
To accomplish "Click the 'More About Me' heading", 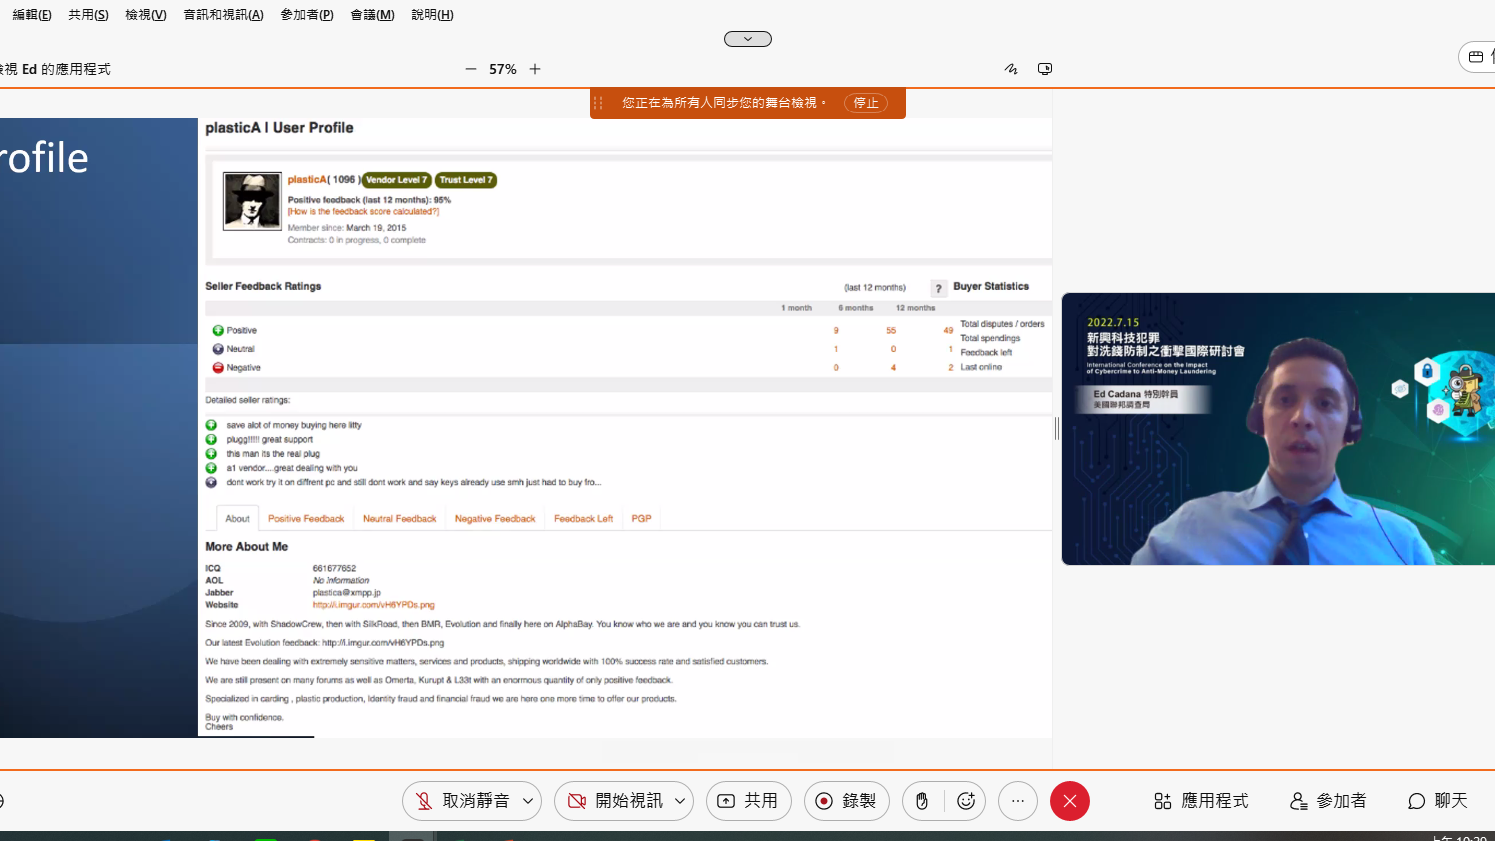I will (x=246, y=547).
